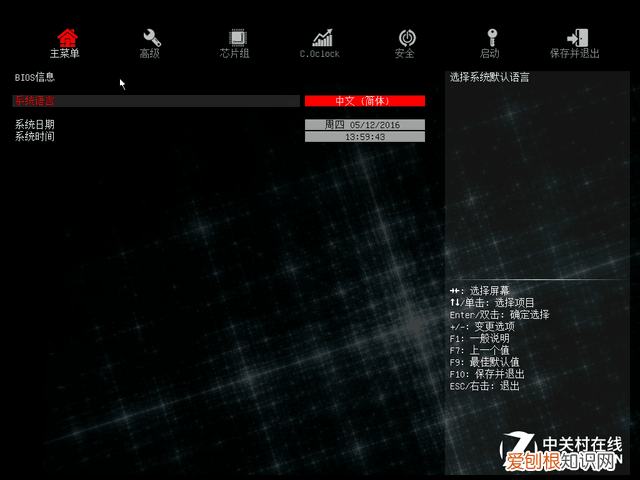The image size is (640, 480).
Task: Select the 系统日期 setting label
Action: pyautogui.click(x=35, y=125)
